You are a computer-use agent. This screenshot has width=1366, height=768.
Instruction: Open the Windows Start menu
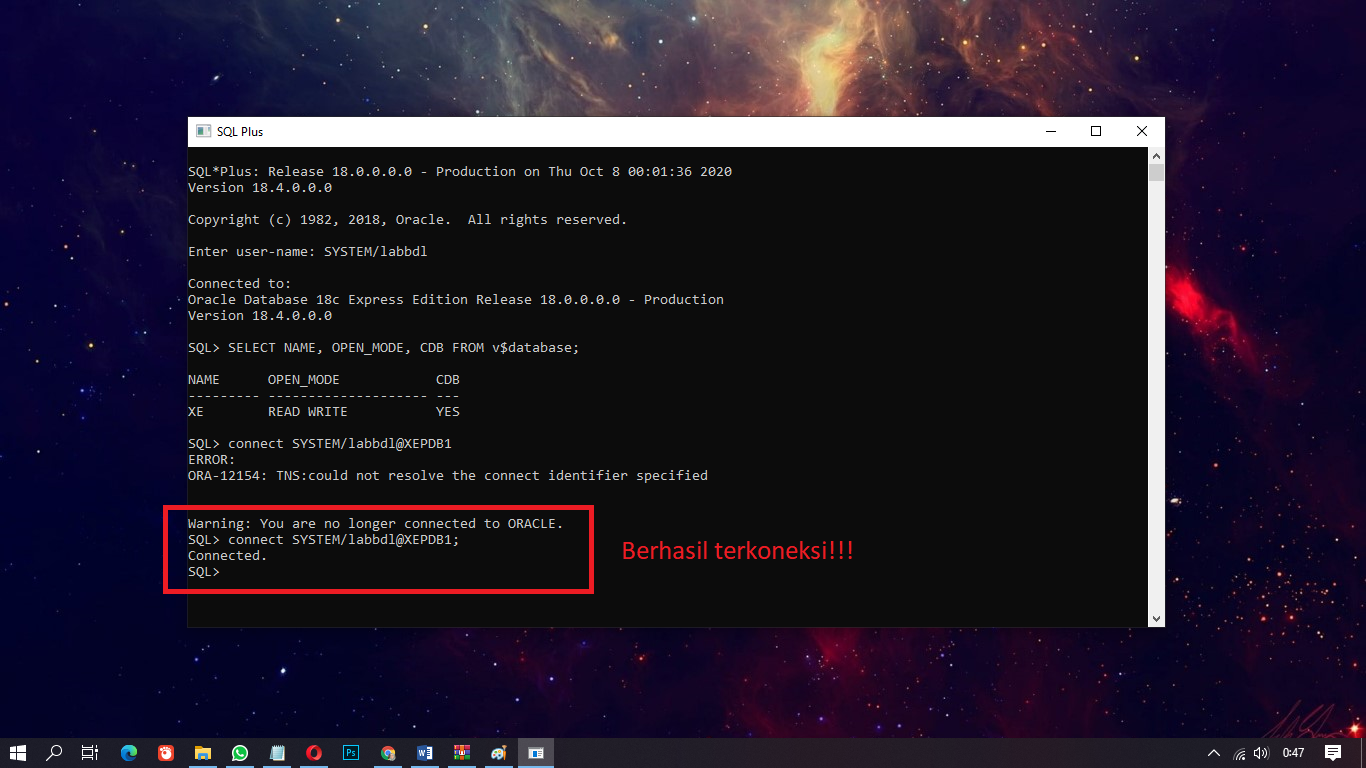(x=18, y=753)
